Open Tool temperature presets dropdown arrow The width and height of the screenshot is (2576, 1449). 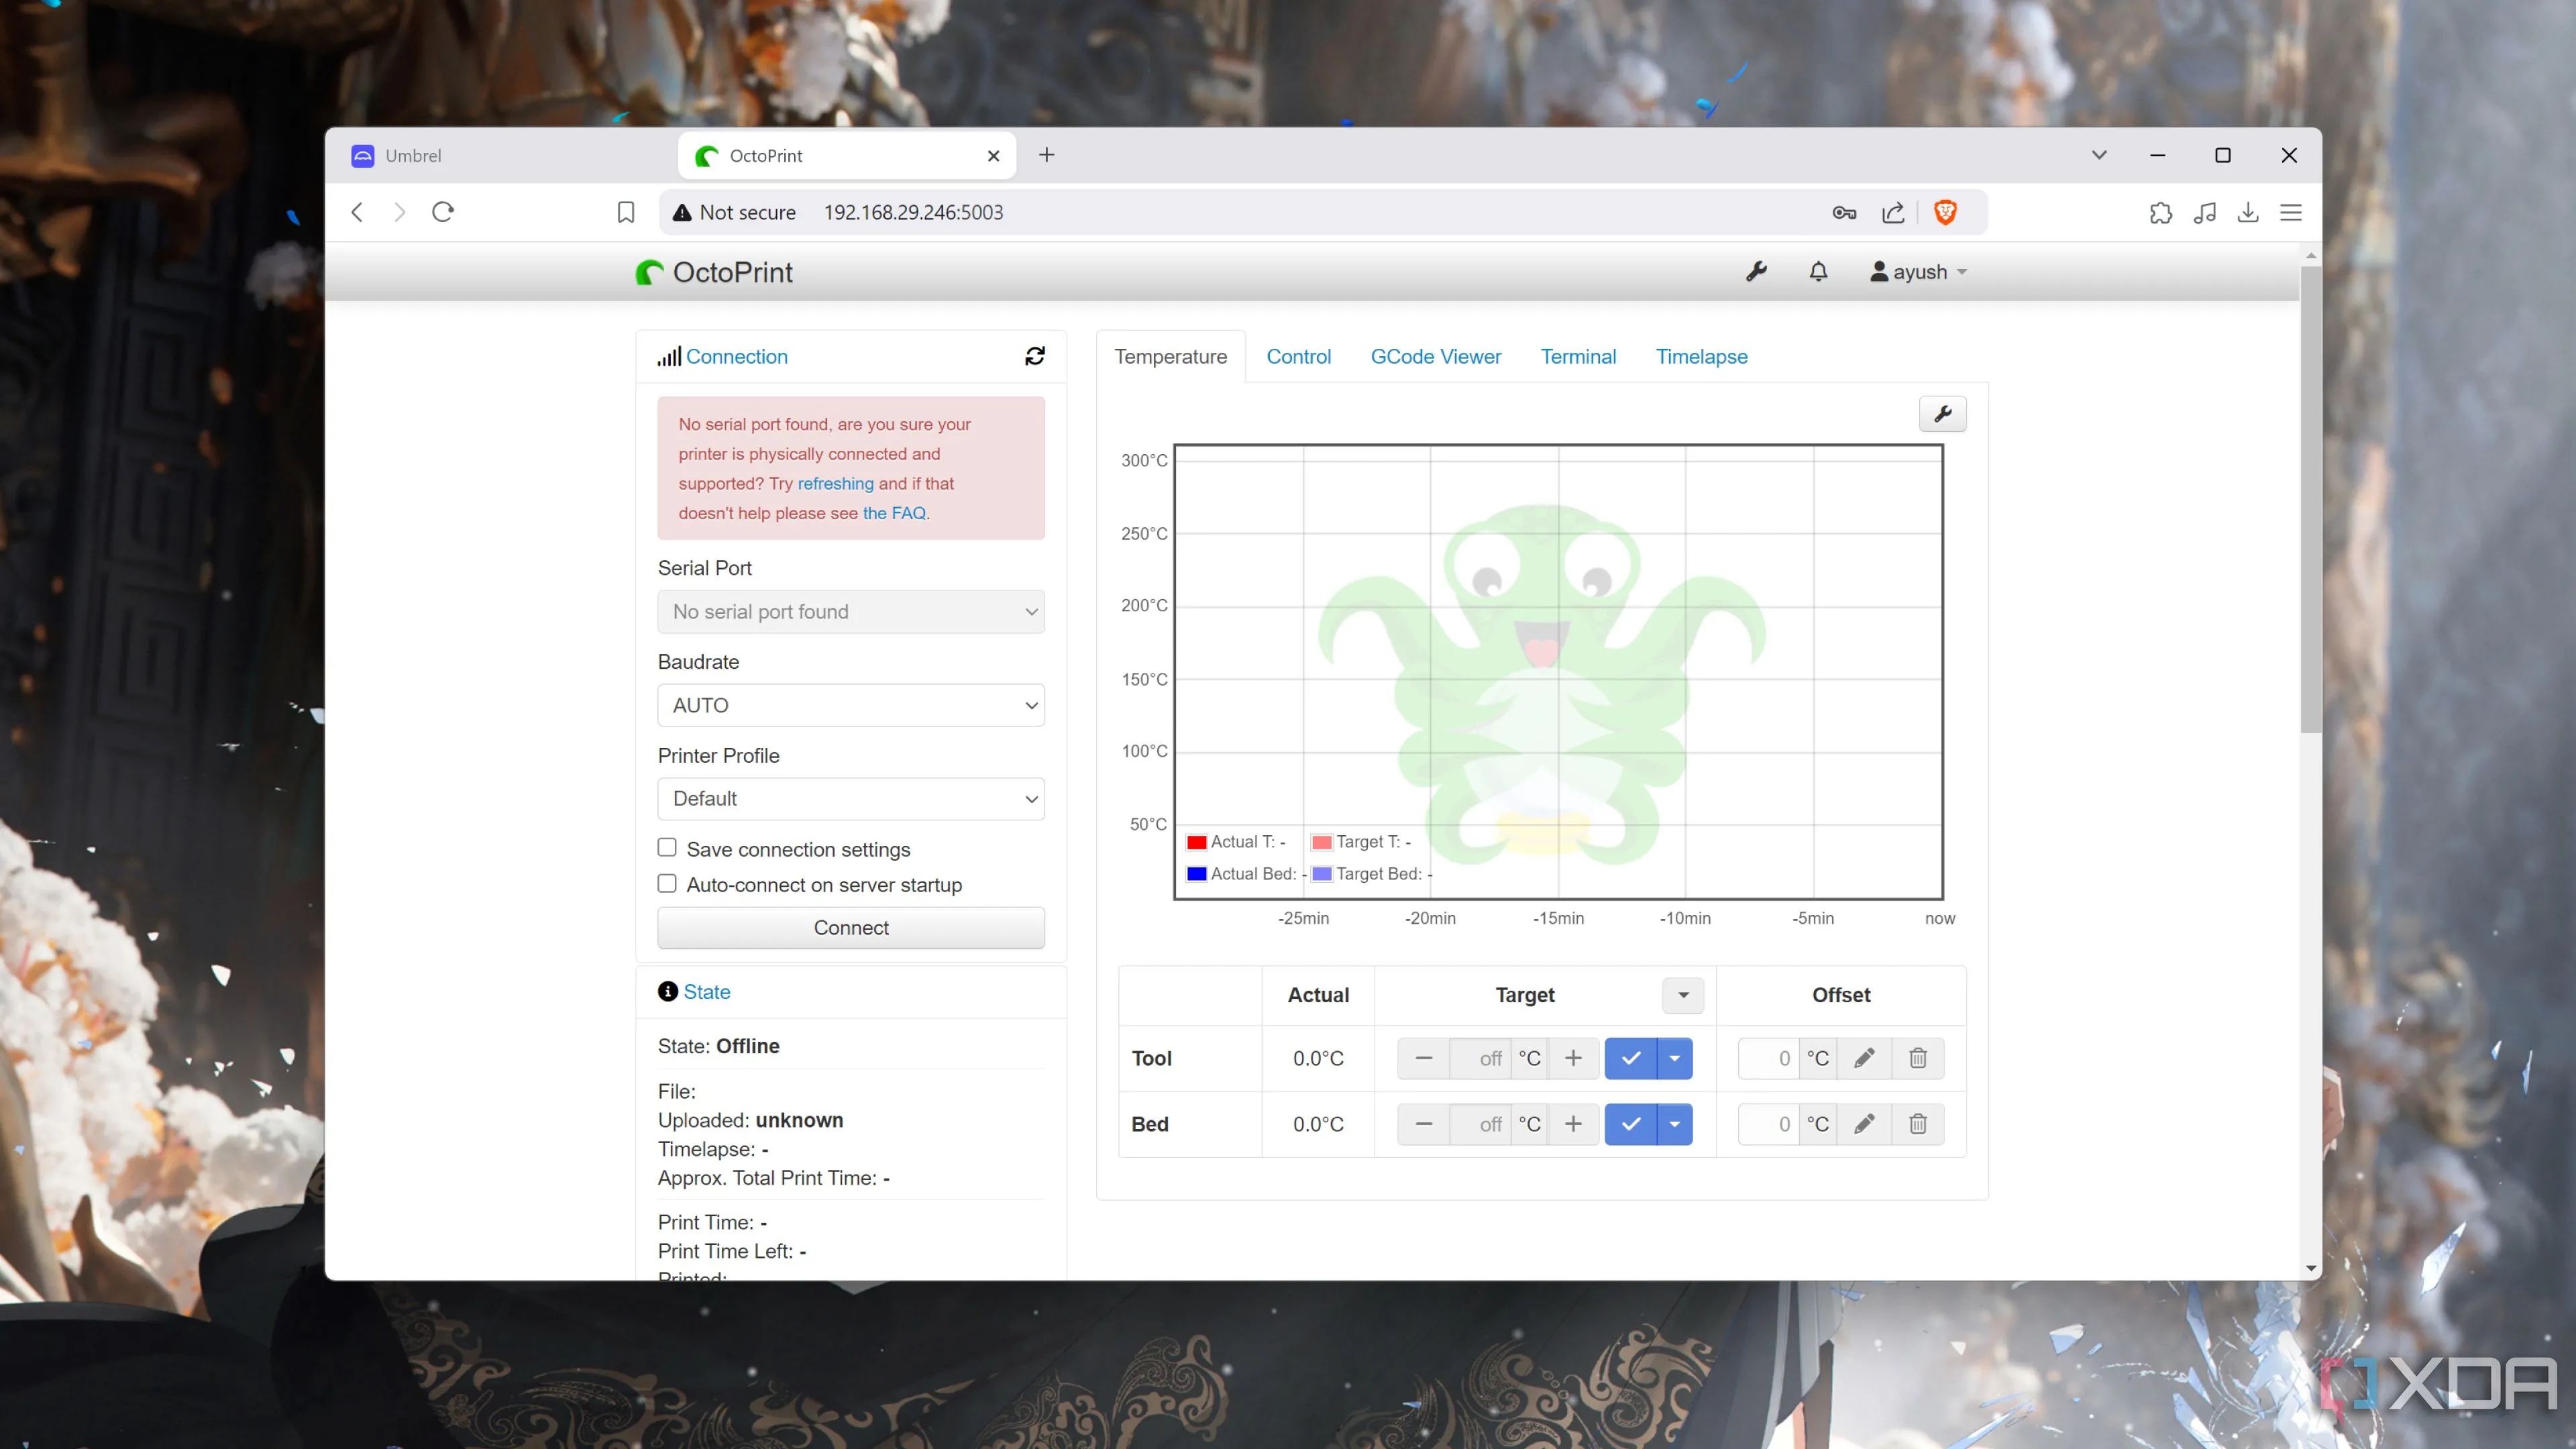click(x=1675, y=1058)
